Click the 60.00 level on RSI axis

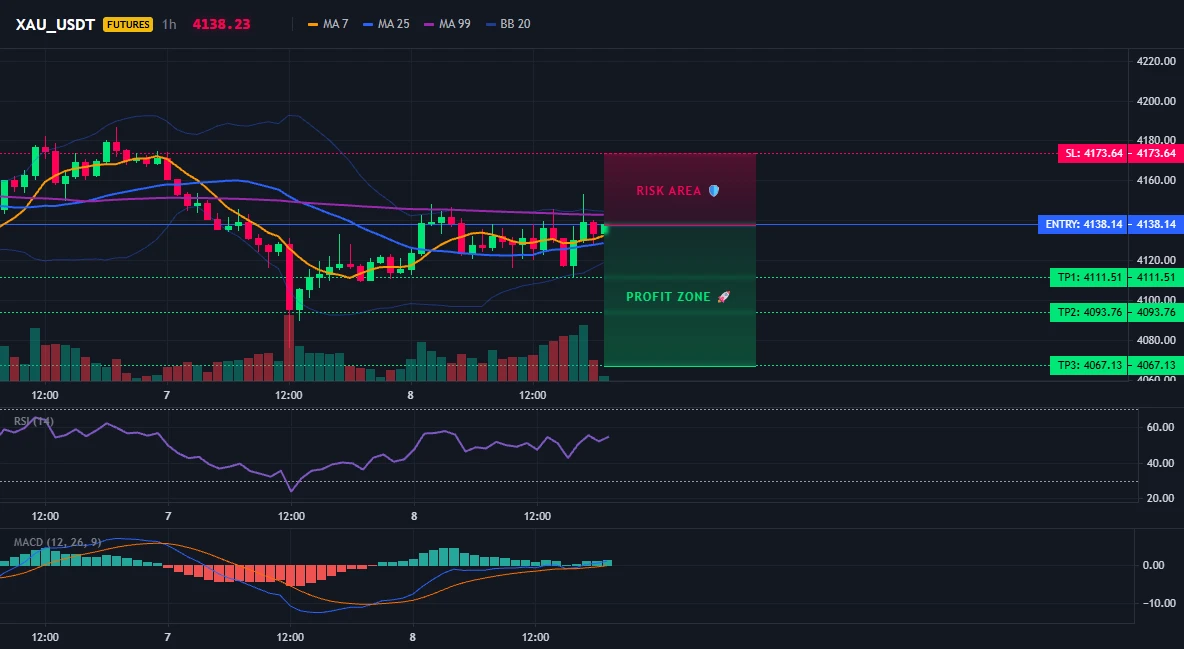pyautogui.click(x=1159, y=428)
